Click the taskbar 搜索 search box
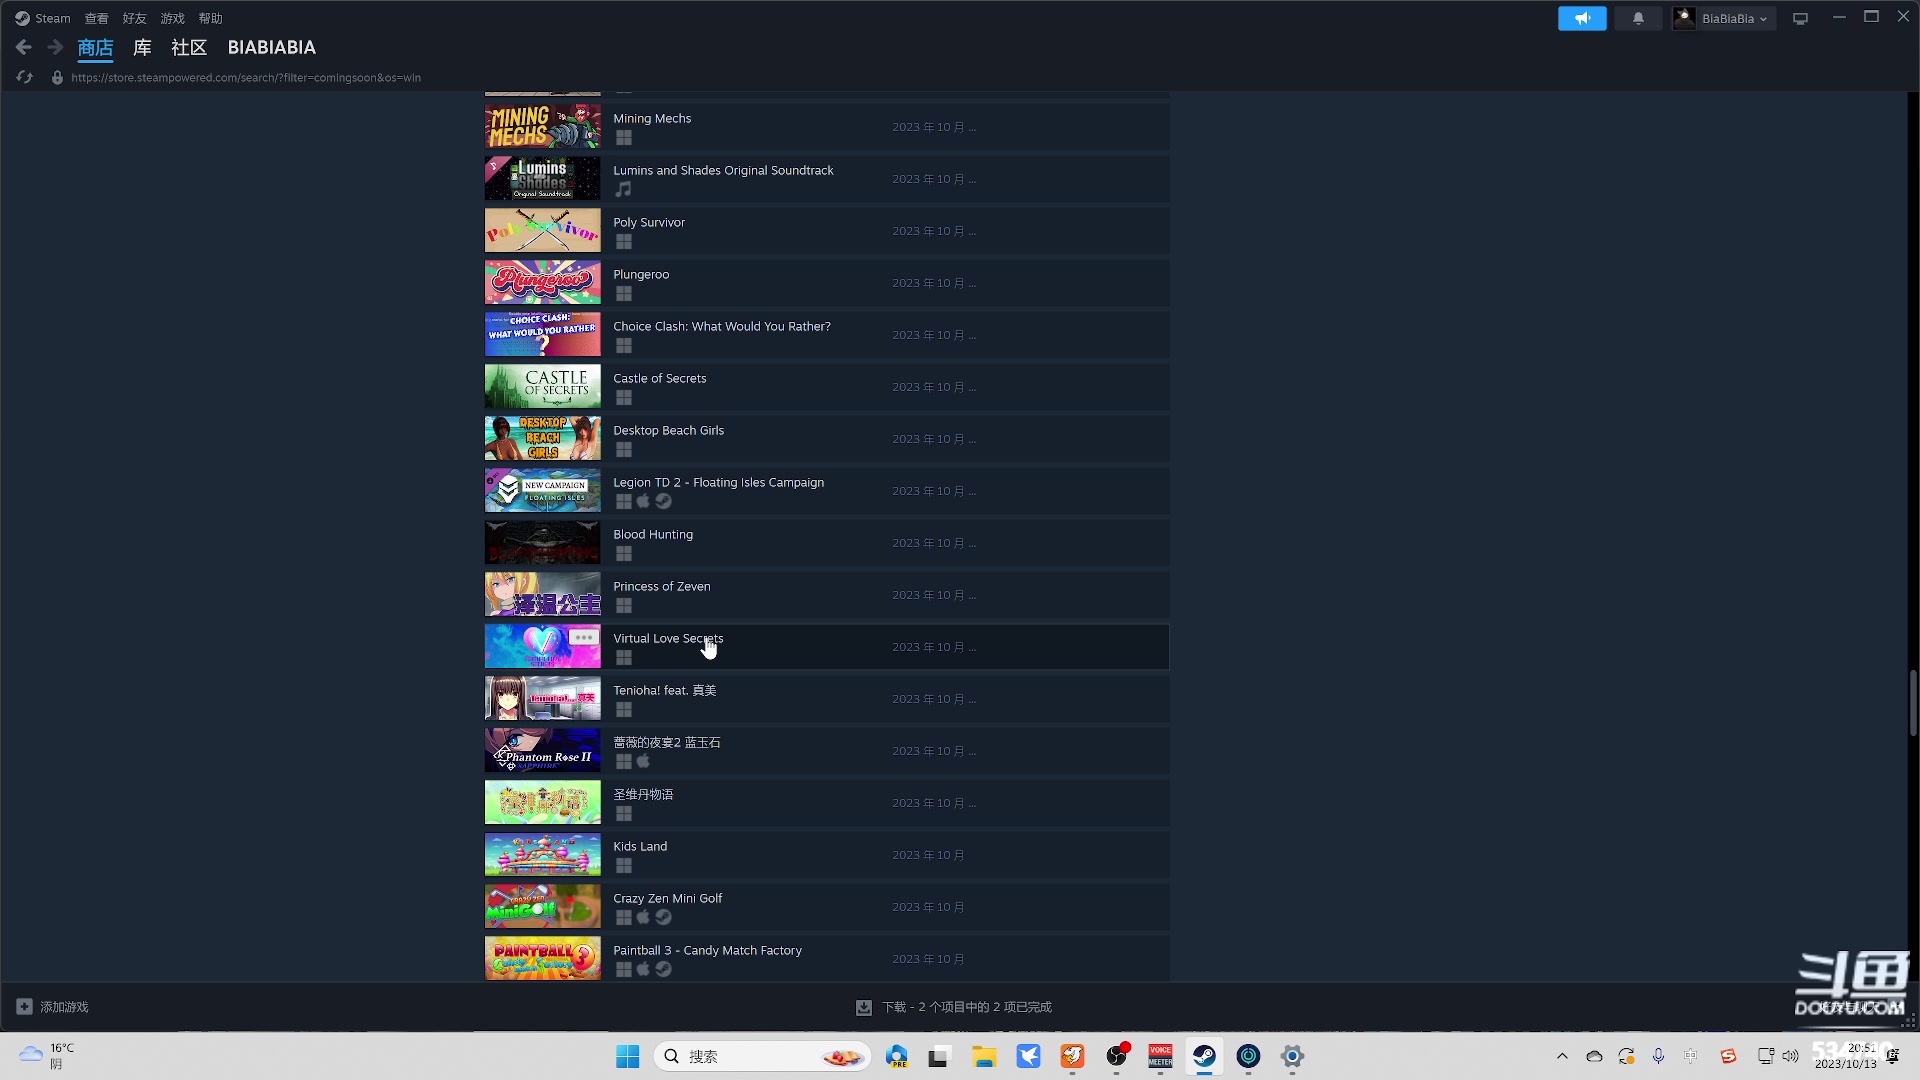Viewport: 1920px width, 1080px height. point(762,1056)
